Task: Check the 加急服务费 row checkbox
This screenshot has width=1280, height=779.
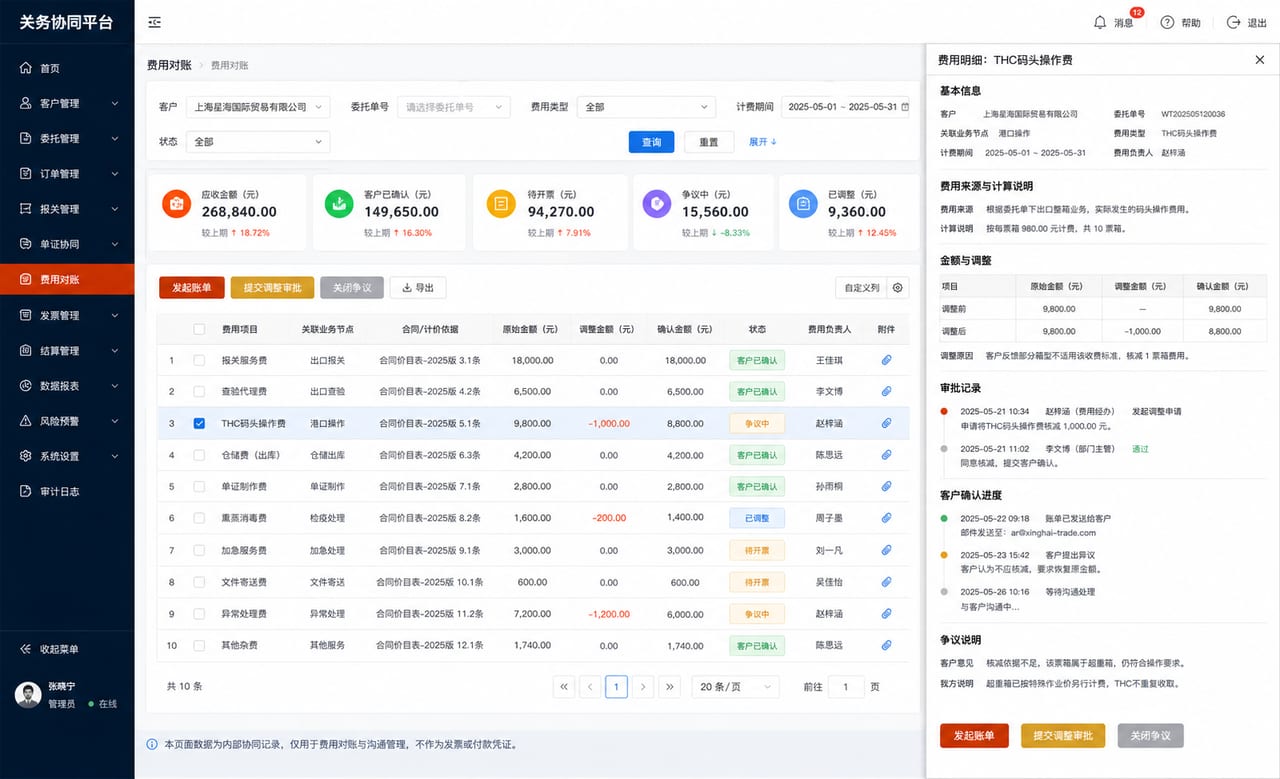Action: (x=199, y=550)
